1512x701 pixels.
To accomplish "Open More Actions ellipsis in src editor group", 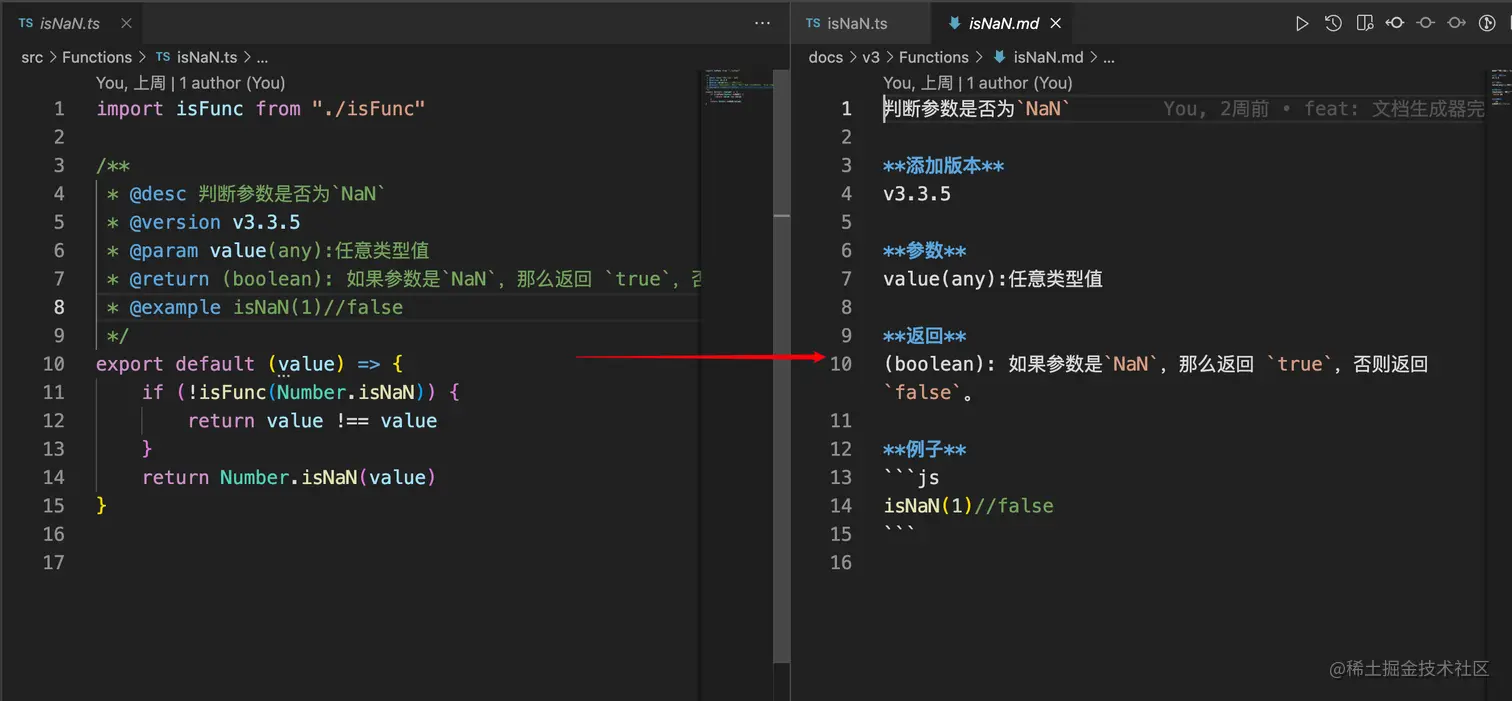I will [762, 23].
